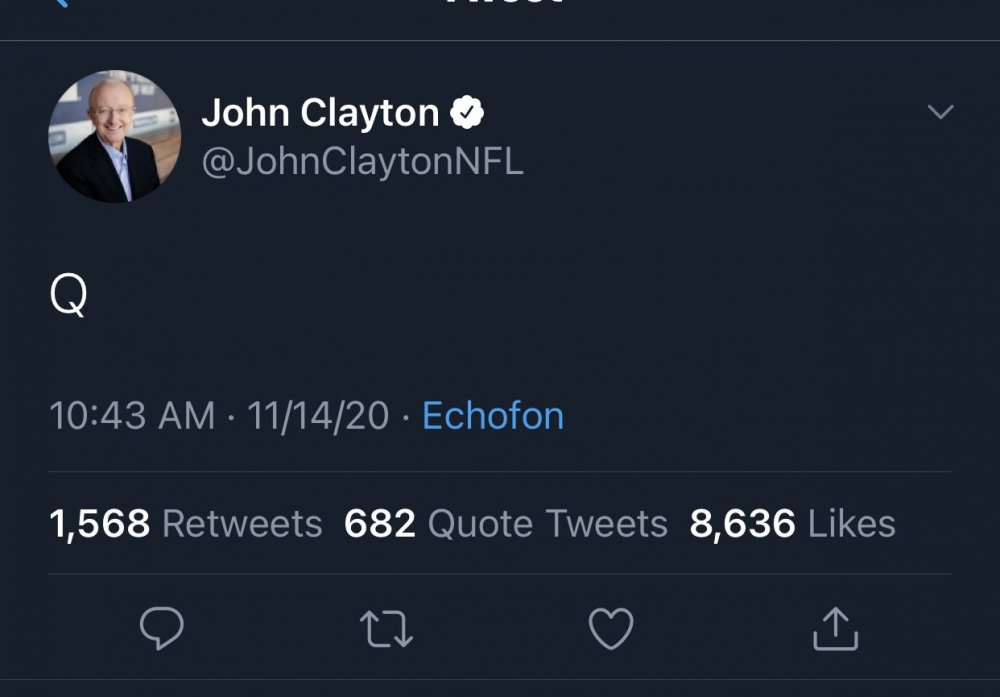Tap the reply speech bubble icon

(161, 630)
